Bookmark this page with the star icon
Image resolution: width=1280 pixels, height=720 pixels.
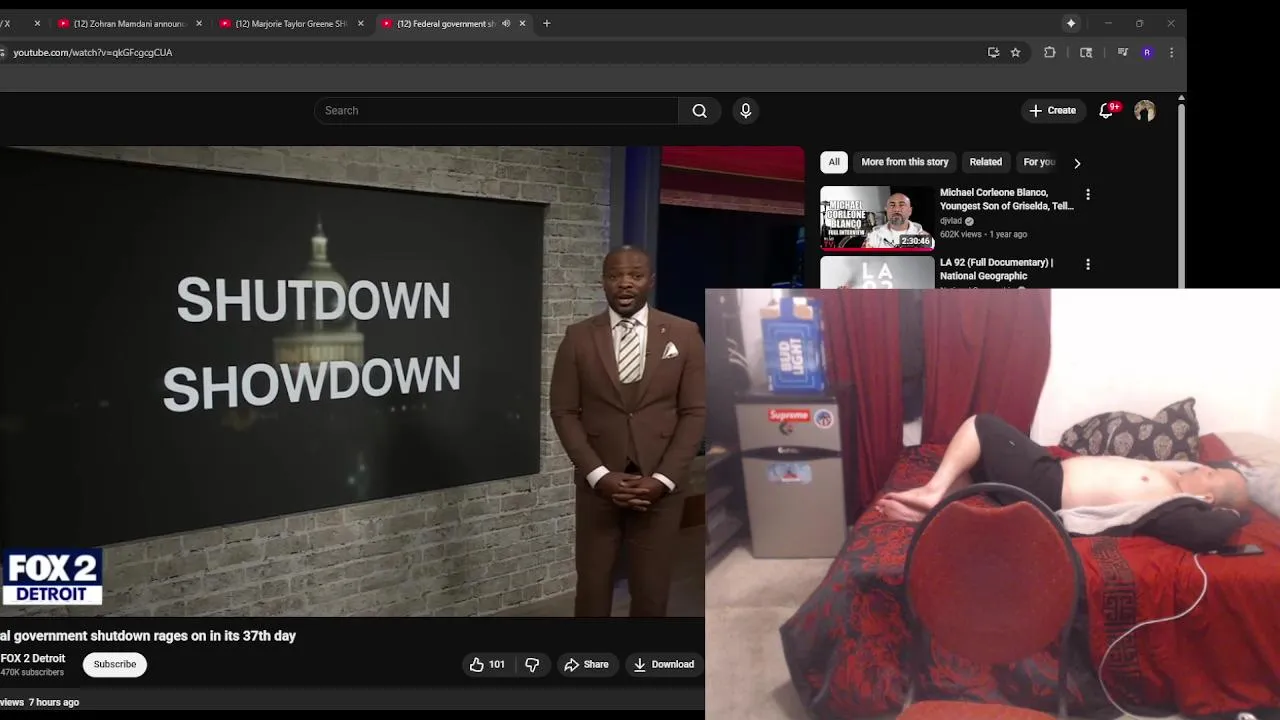[x=1015, y=52]
